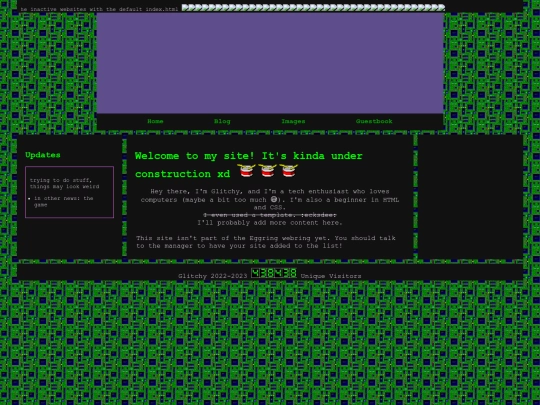
Task: Click 'I'll probably add more content here.'
Action: pos(270,223)
